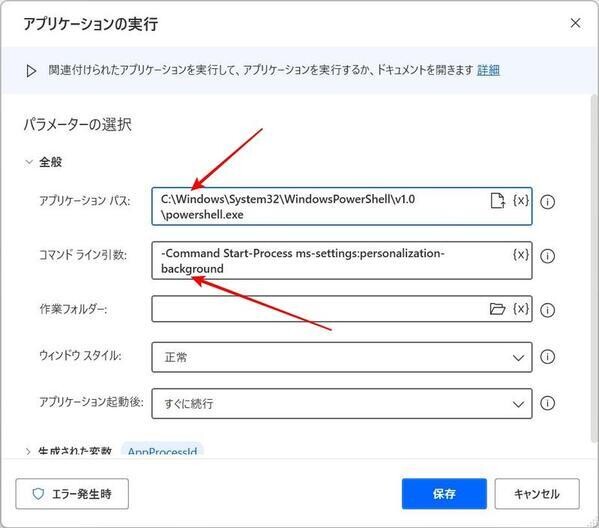Click the コマンド ライン引数 label

tap(83, 254)
